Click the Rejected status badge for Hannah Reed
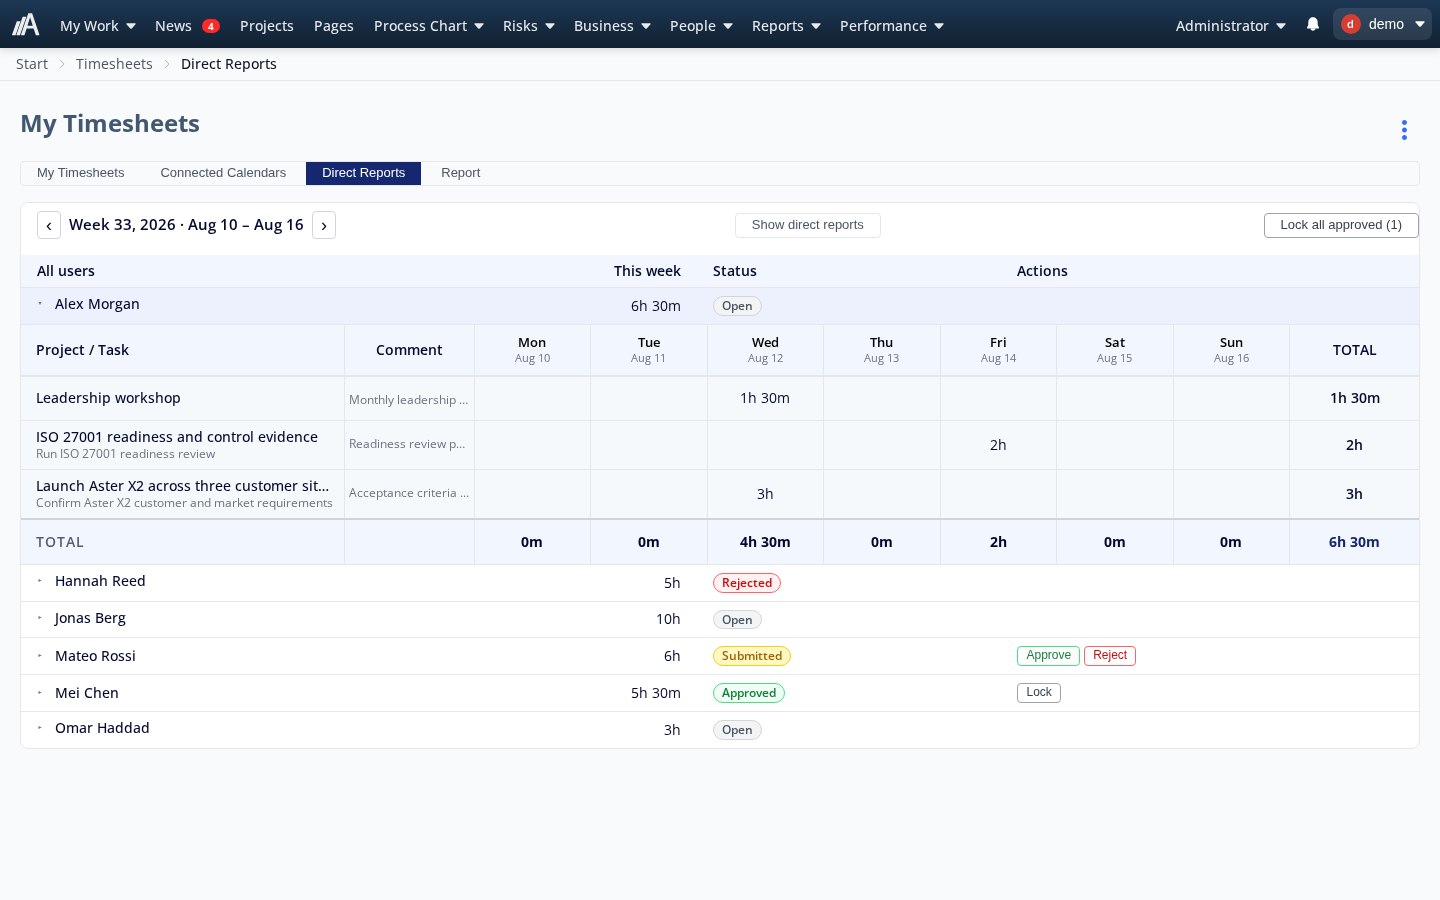 pyautogui.click(x=747, y=583)
